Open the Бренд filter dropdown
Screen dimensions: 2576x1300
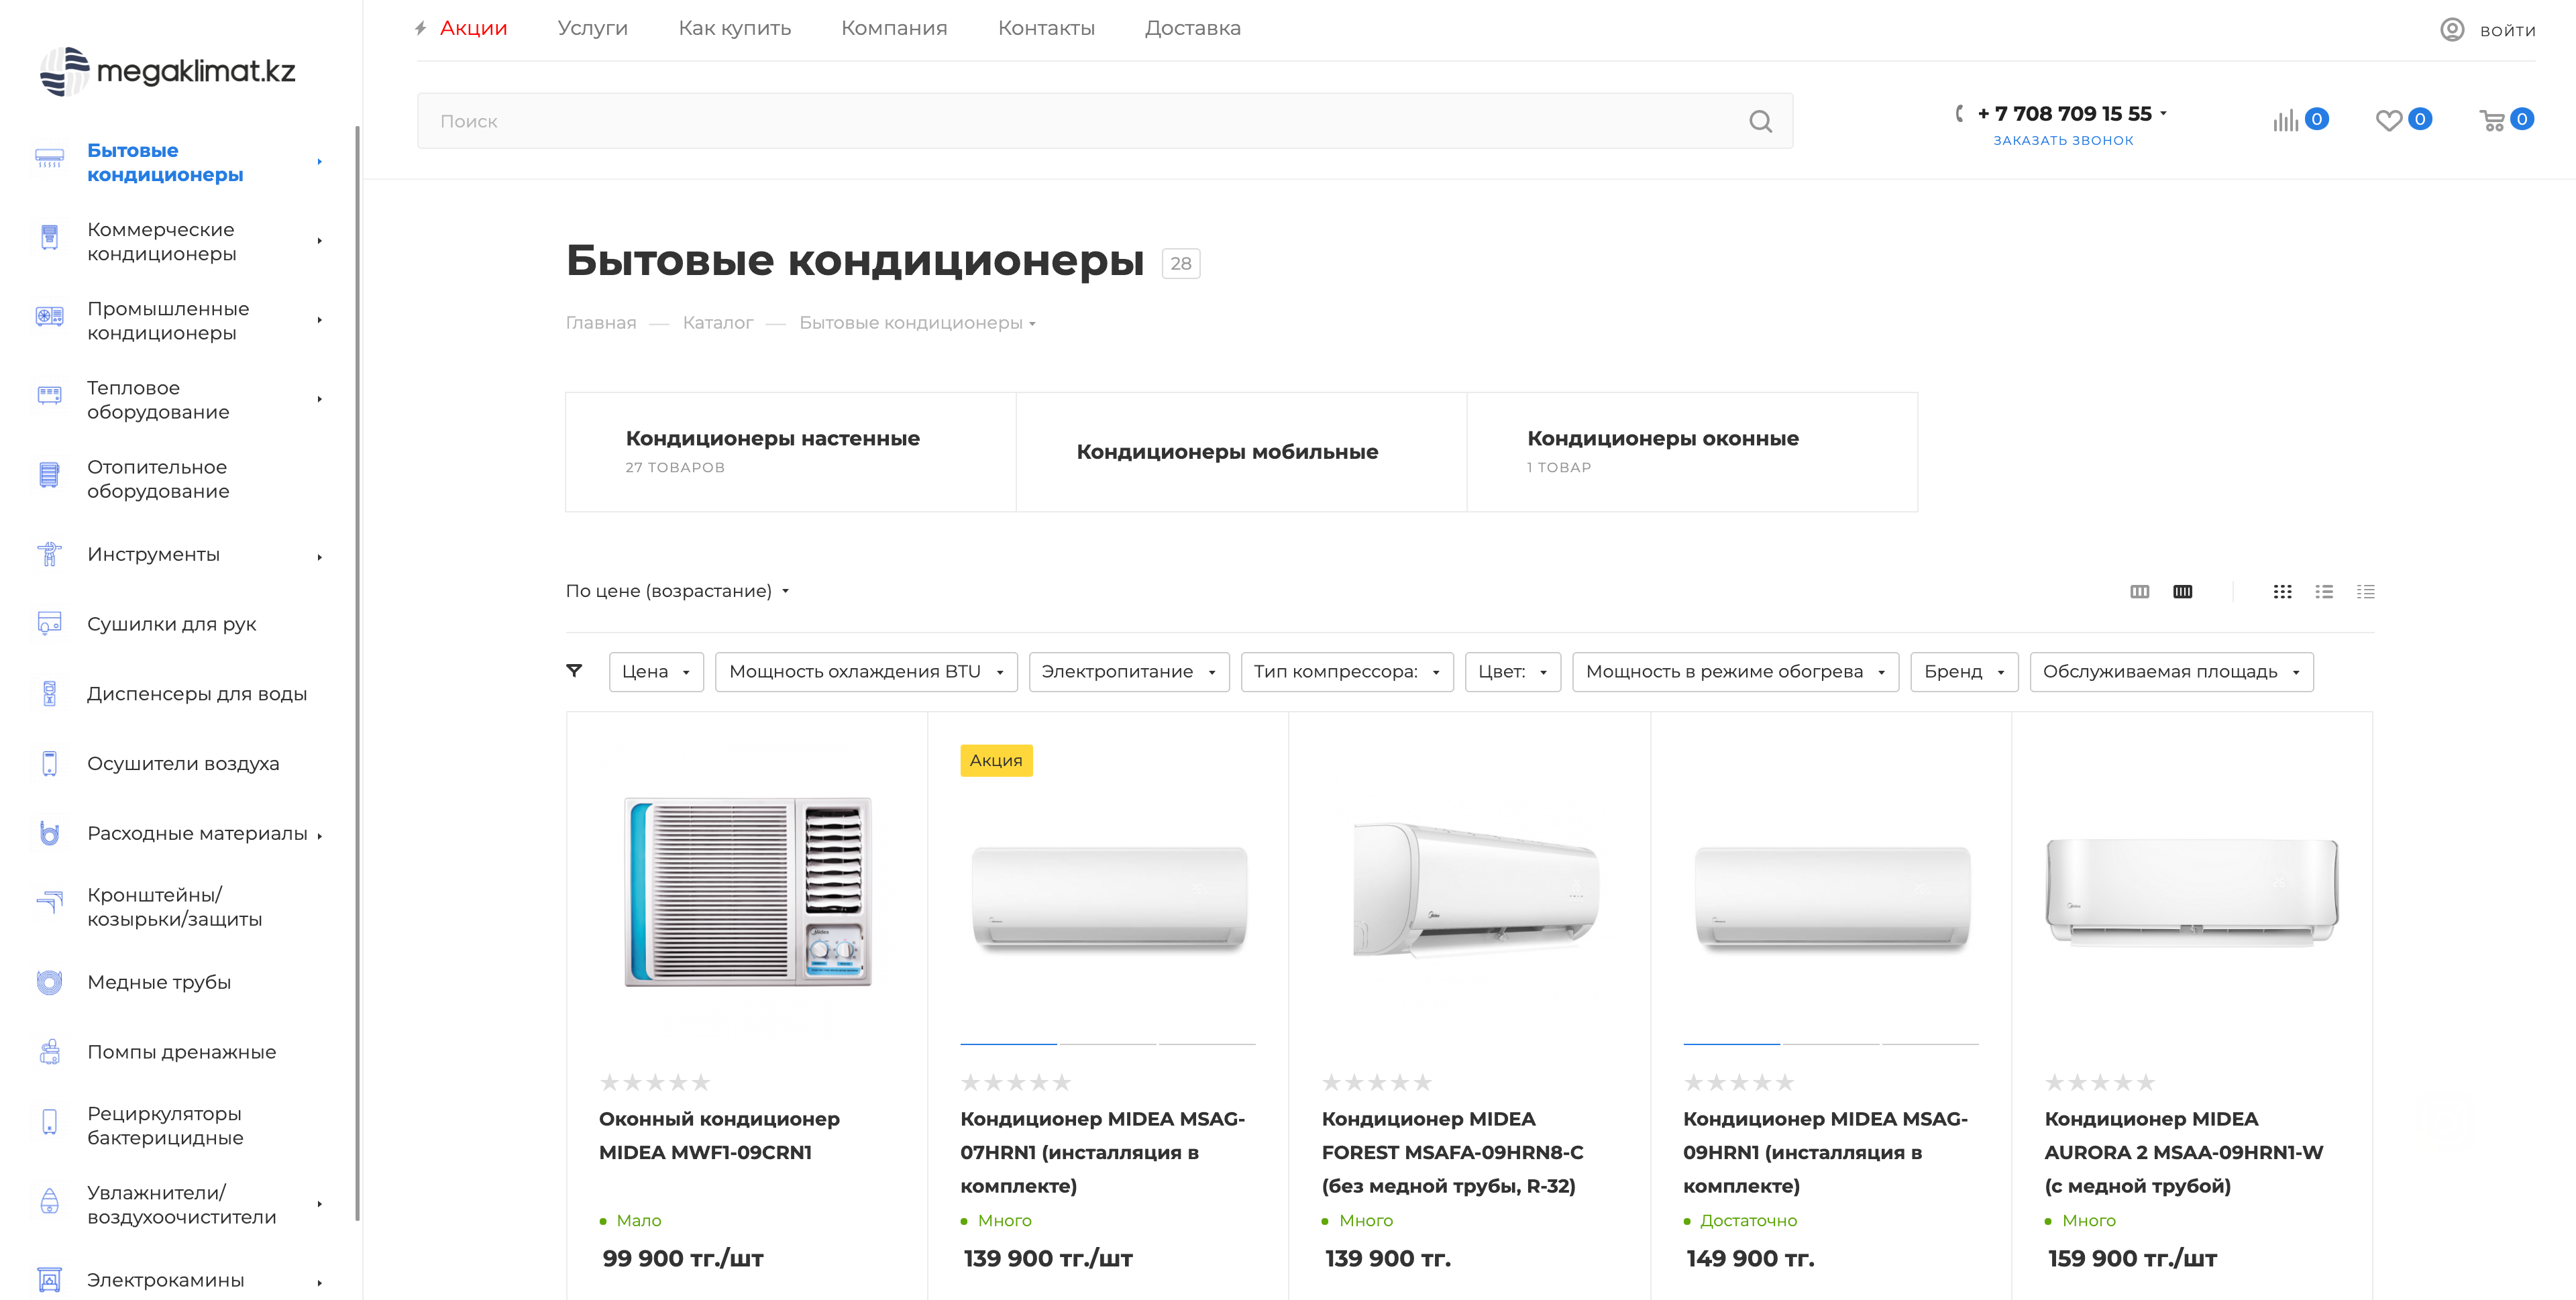click(1964, 672)
